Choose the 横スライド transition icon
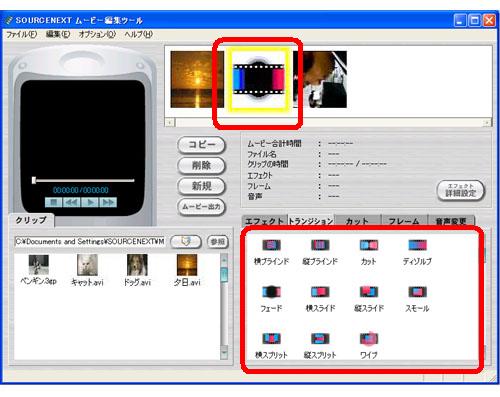Viewport: 500px width, 397px height. click(320, 292)
